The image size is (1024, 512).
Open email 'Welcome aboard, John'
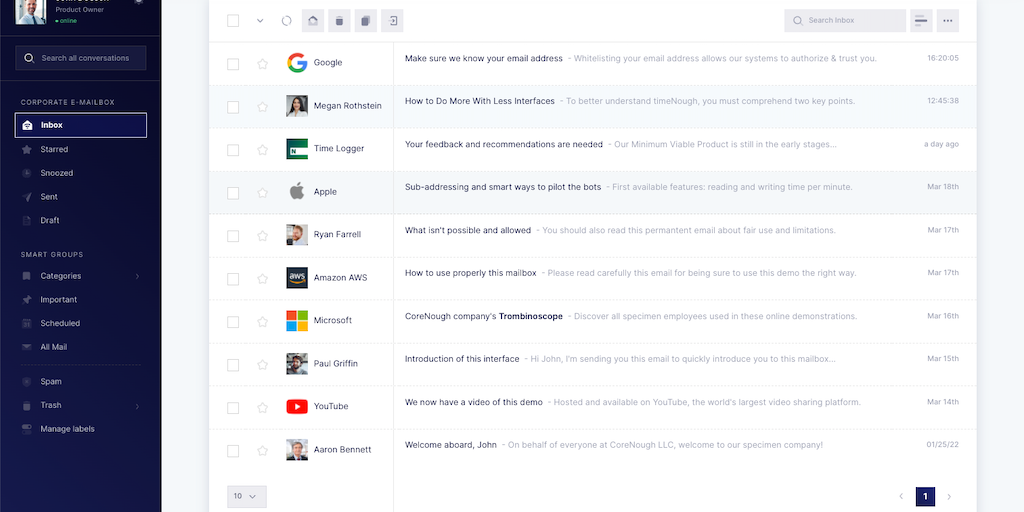click(x=451, y=445)
